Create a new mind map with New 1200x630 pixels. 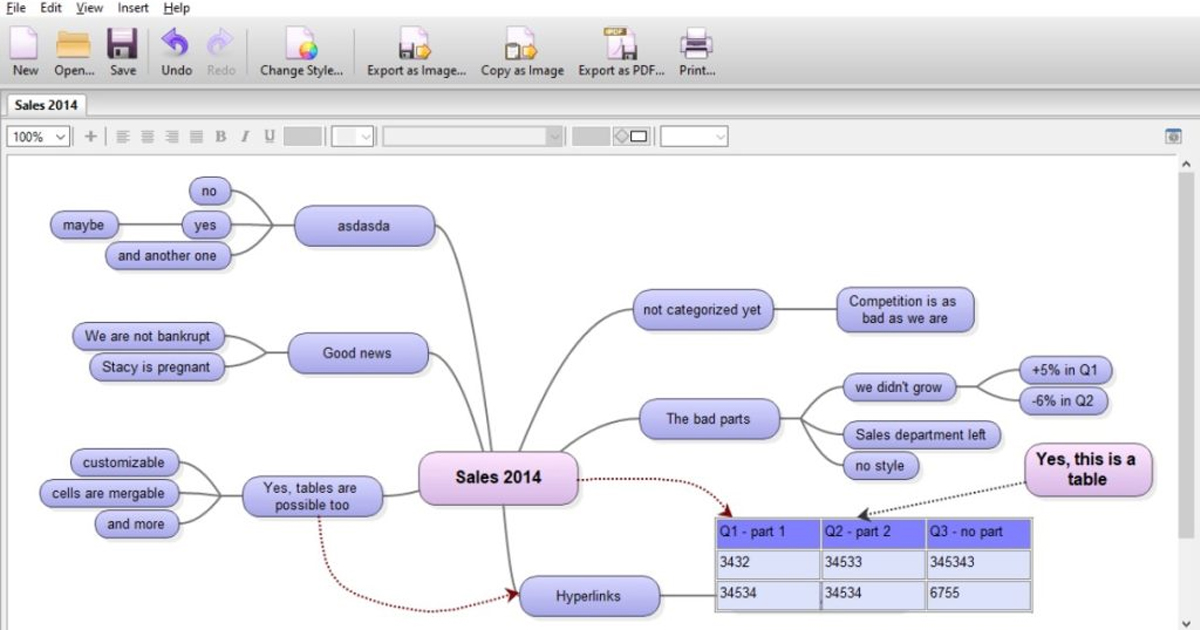pyautogui.click(x=25, y=52)
